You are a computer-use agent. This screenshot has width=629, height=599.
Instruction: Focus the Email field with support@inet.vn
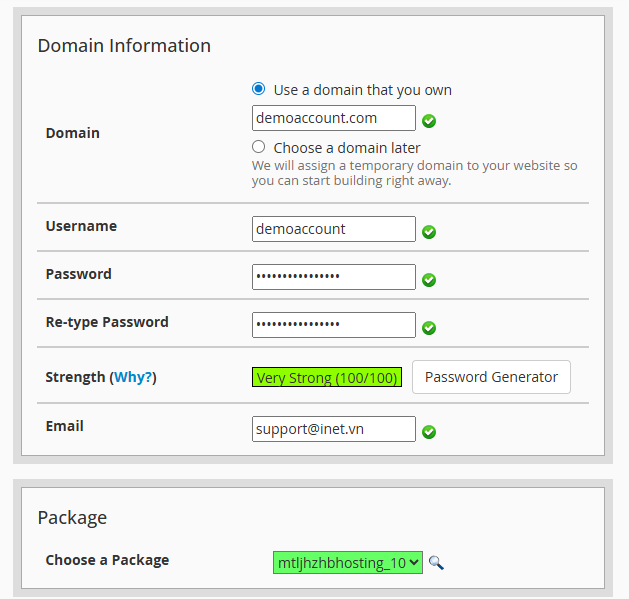[x=334, y=429]
